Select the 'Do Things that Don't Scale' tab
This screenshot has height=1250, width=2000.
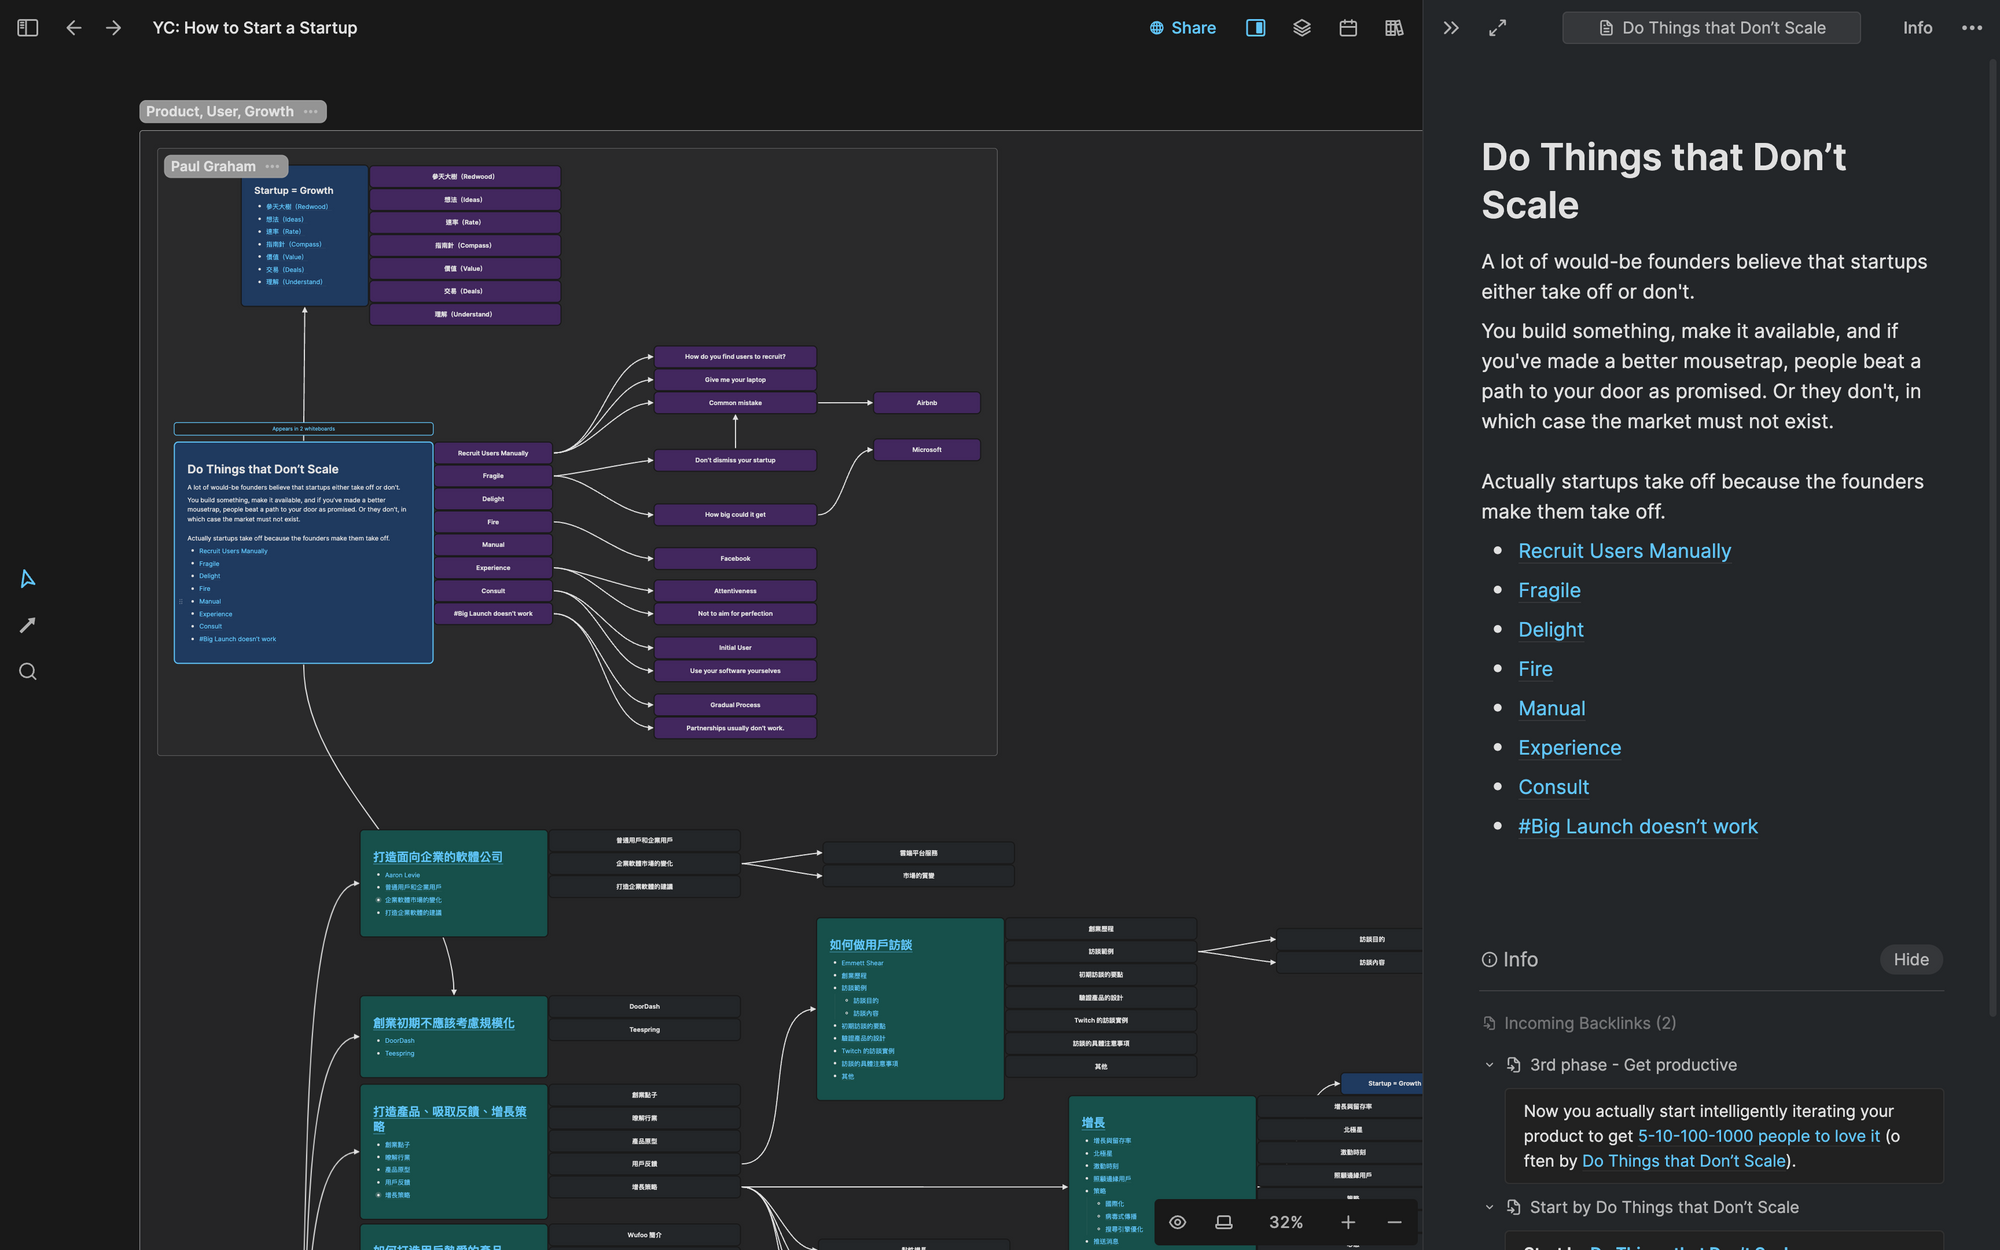coord(1711,28)
